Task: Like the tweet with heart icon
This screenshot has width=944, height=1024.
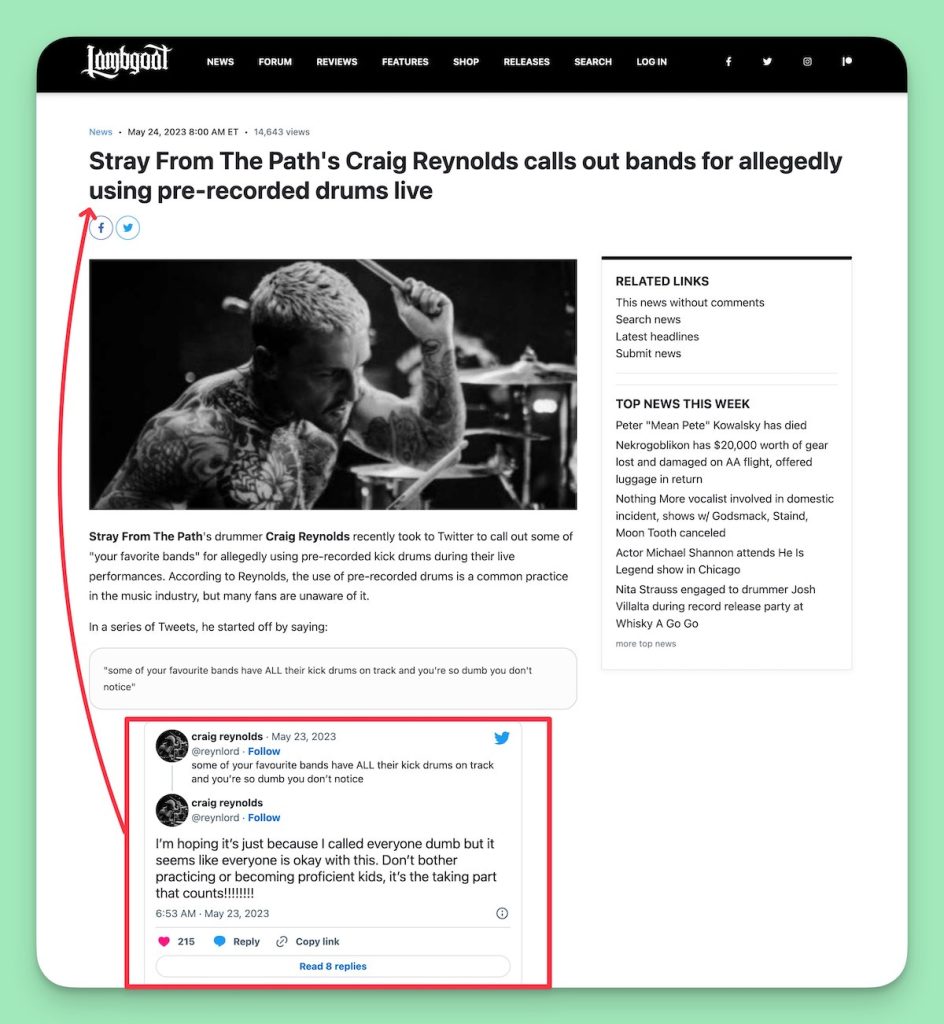Action: click(164, 941)
